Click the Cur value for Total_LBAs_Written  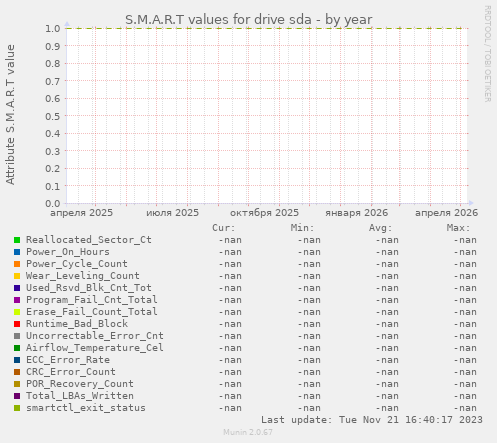coord(230,396)
